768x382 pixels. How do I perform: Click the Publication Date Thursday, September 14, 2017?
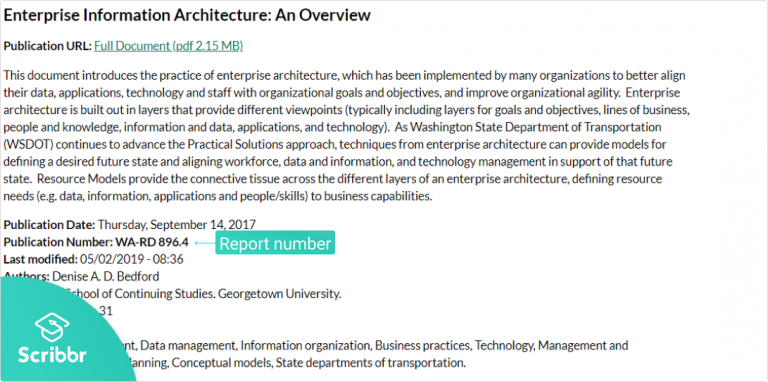click(130, 225)
